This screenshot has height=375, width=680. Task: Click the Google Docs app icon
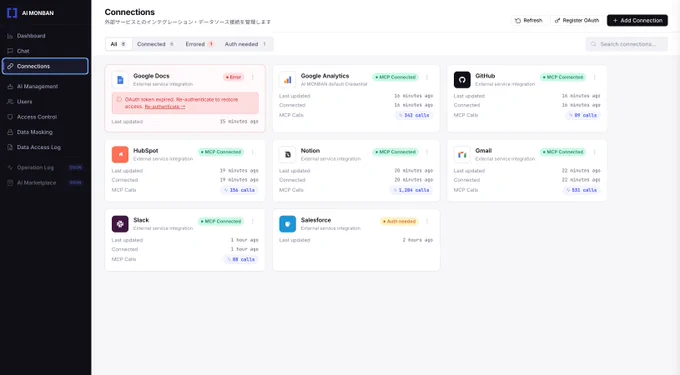click(120, 80)
